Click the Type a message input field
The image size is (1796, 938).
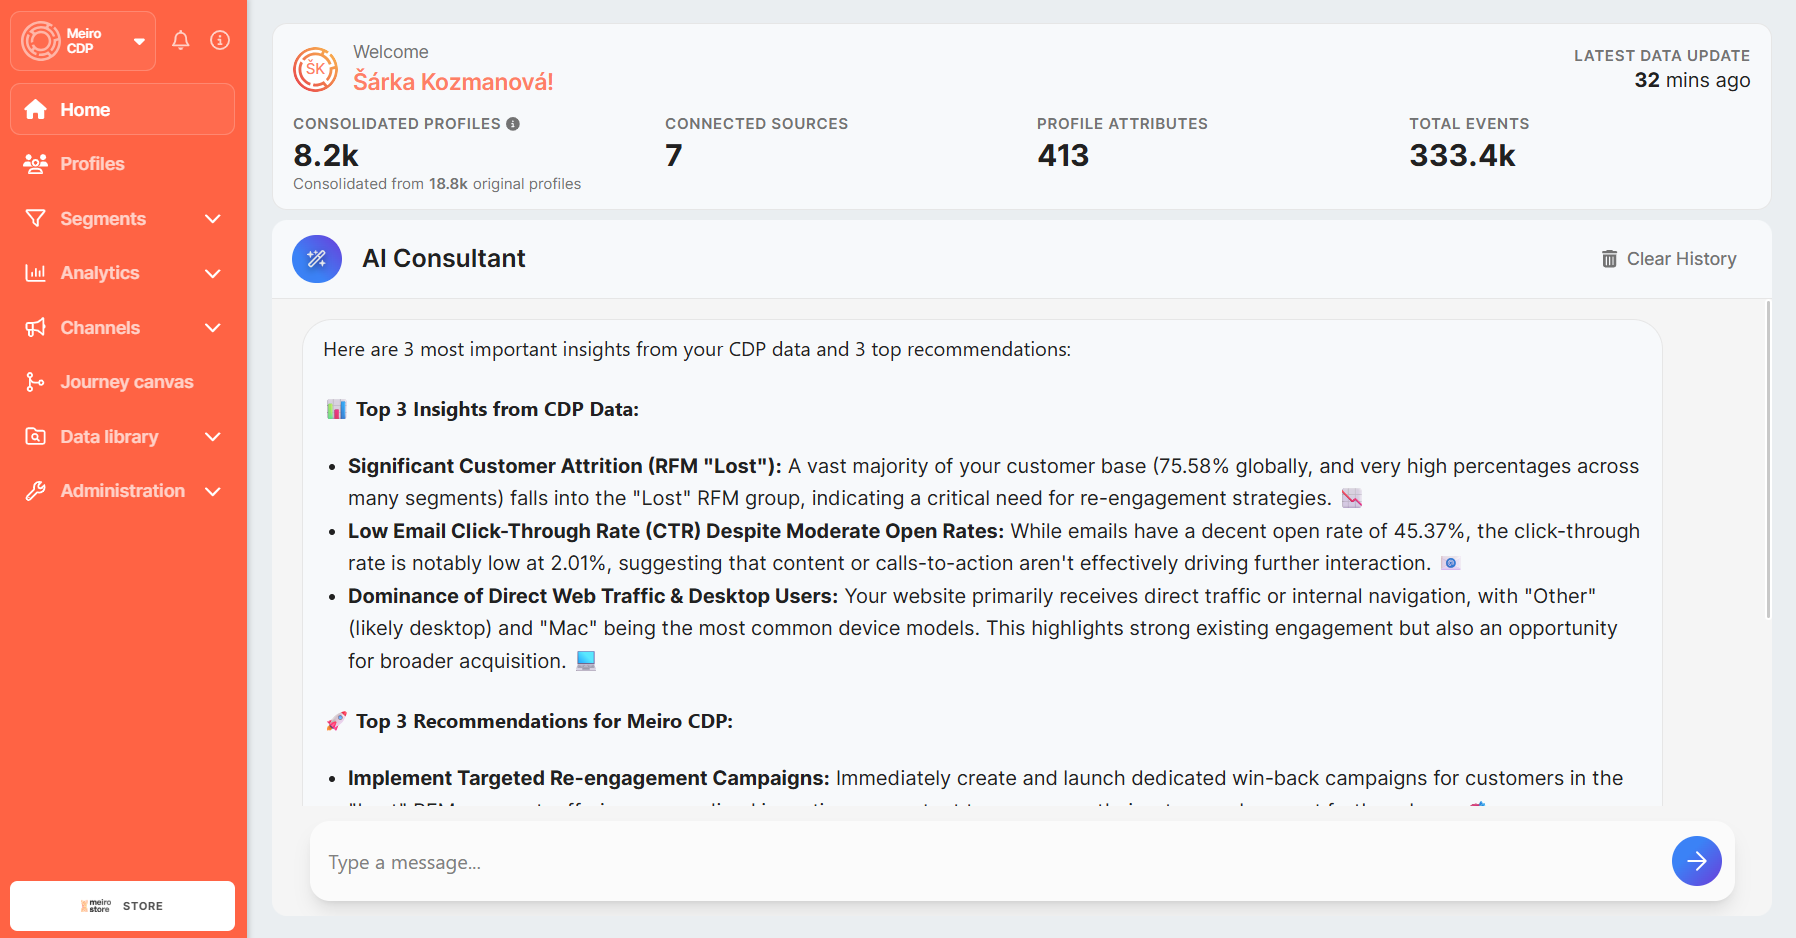coord(990,862)
